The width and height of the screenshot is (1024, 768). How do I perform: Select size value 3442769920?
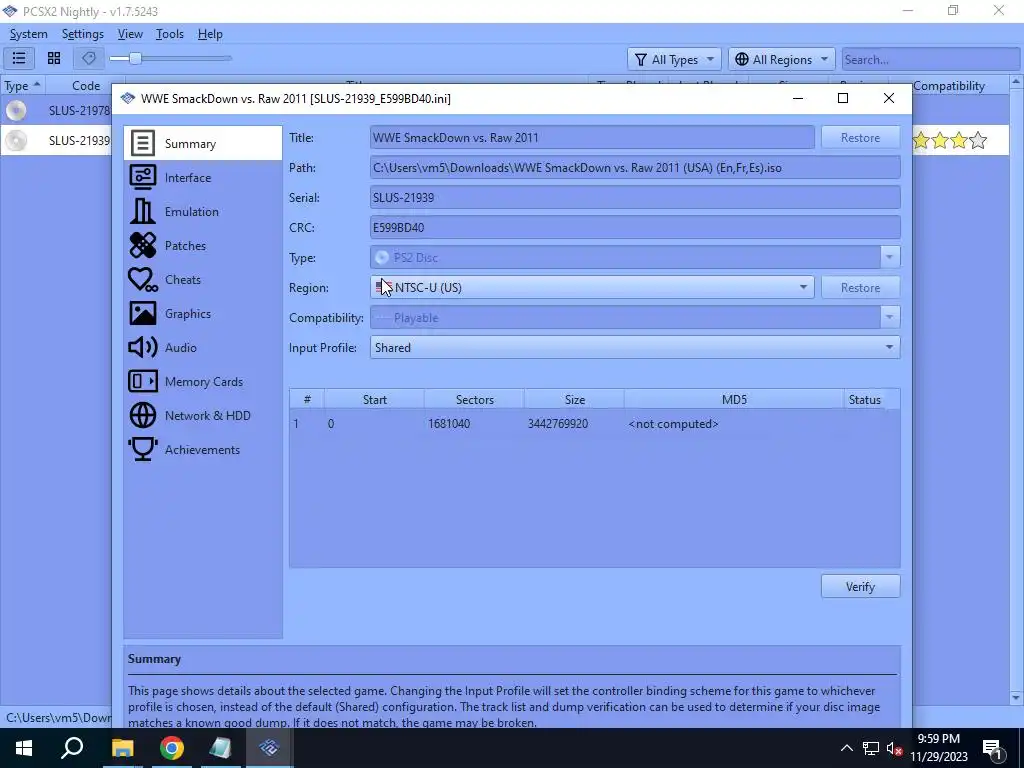[x=558, y=424]
